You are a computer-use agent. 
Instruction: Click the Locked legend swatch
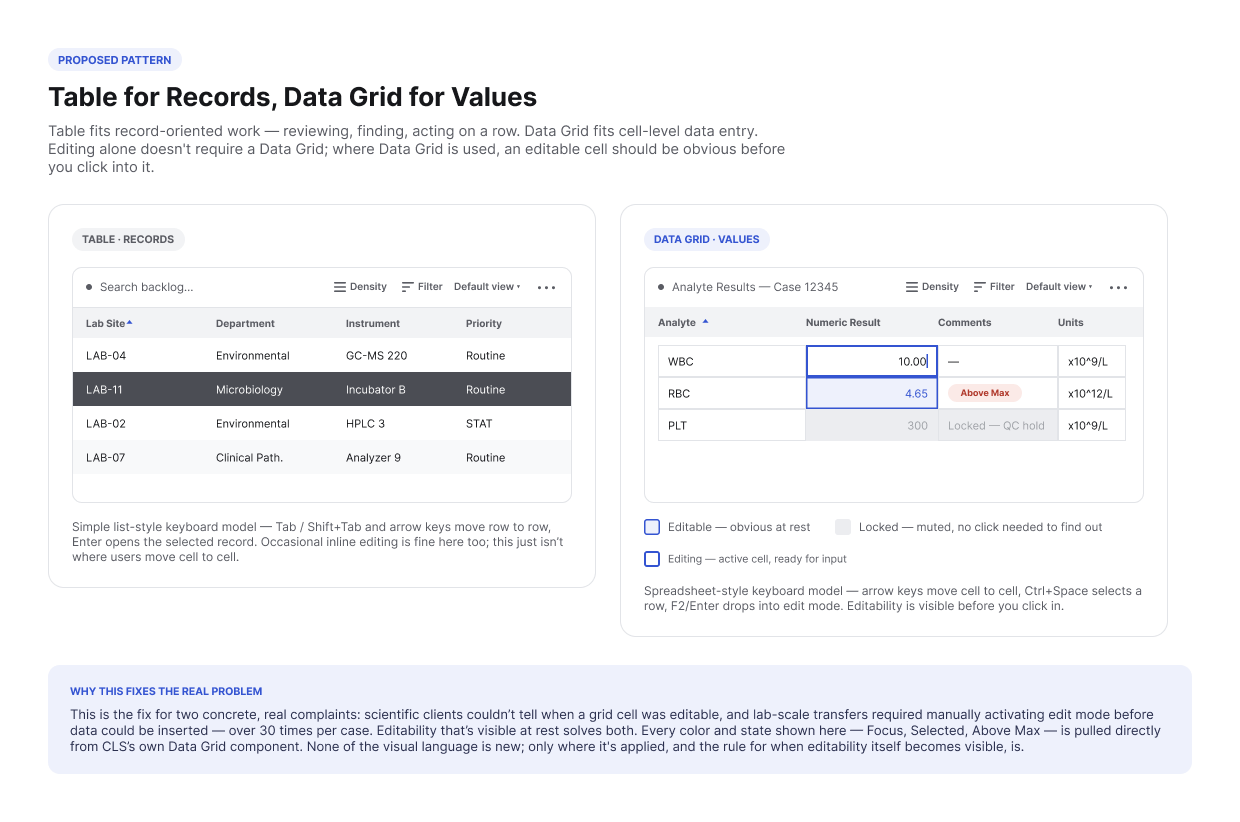click(843, 527)
